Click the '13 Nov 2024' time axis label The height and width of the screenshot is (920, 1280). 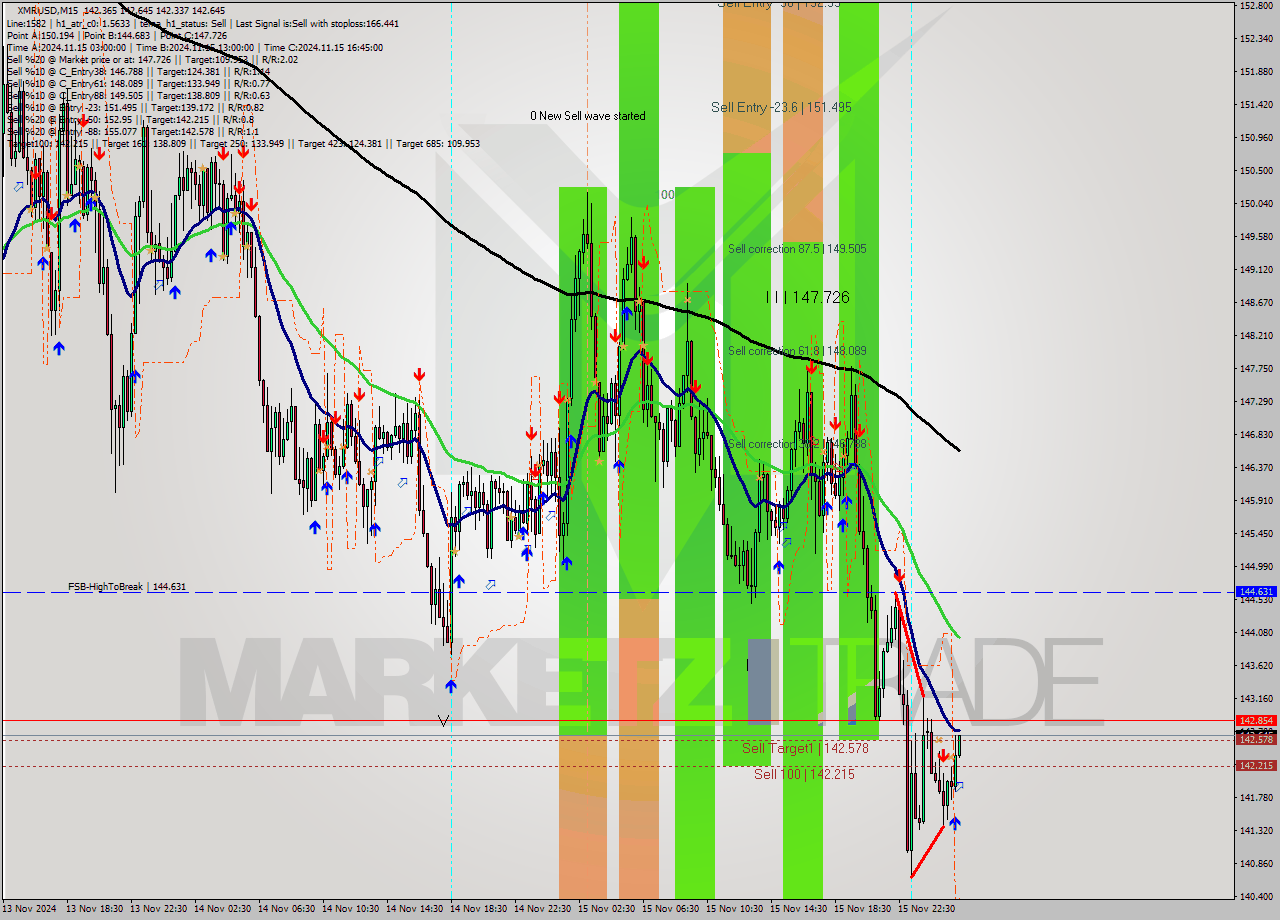(x=30, y=910)
